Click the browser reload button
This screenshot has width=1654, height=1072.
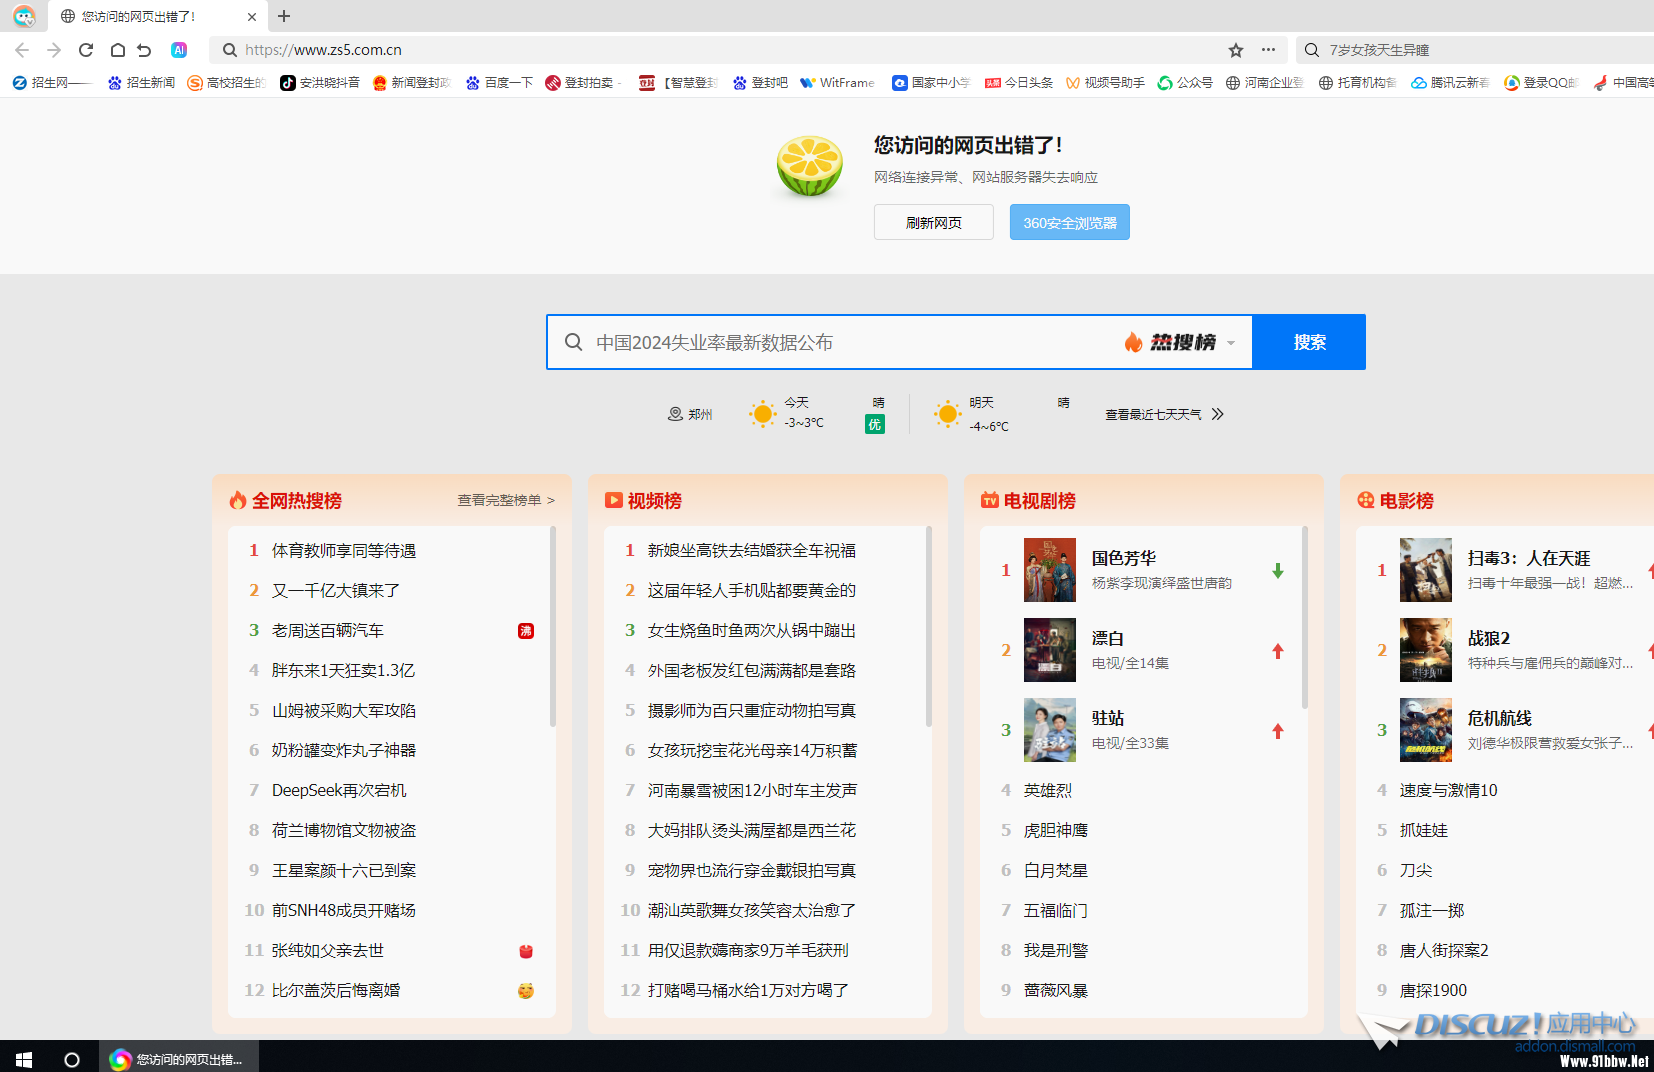point(86,50)
